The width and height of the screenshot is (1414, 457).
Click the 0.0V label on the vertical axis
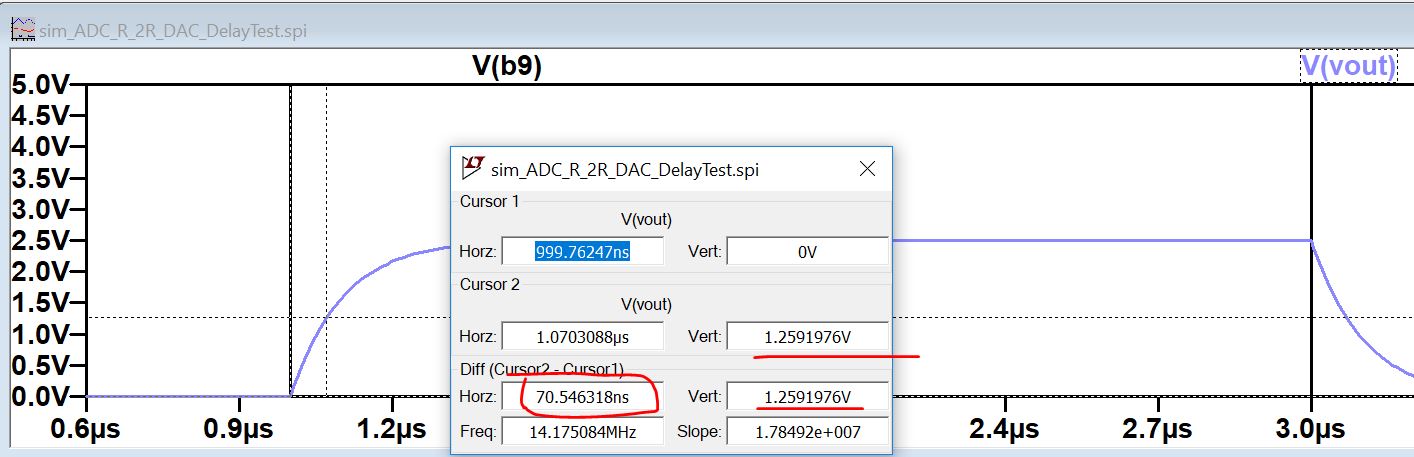[x=40, y=397]
